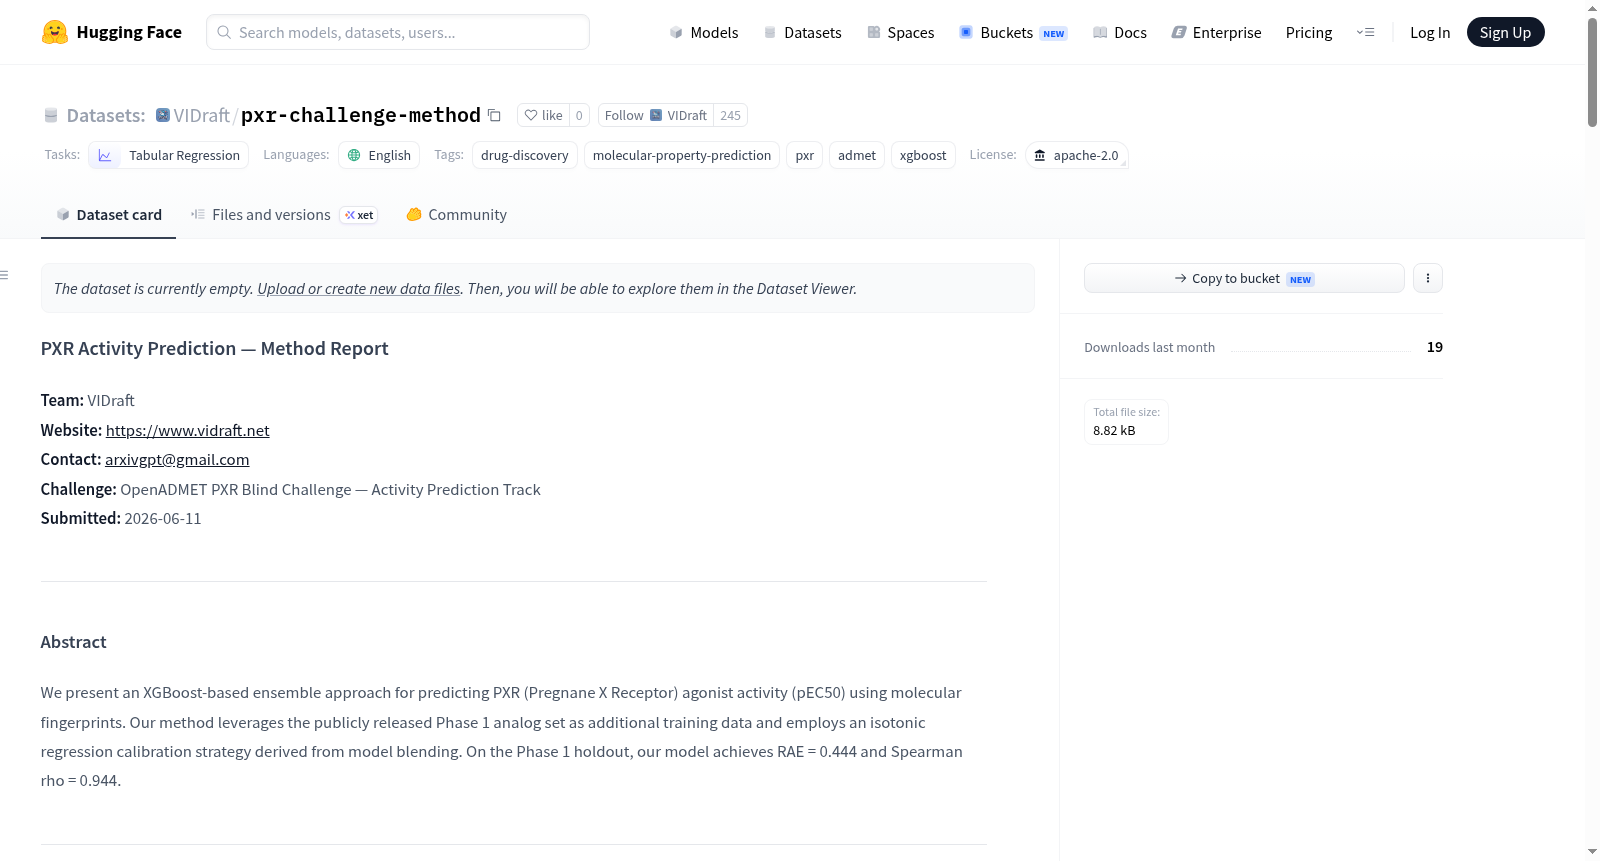The height and width of the screenshot is (861, 1600).
Task: Open the Docs page
Action: (1120, 32)
